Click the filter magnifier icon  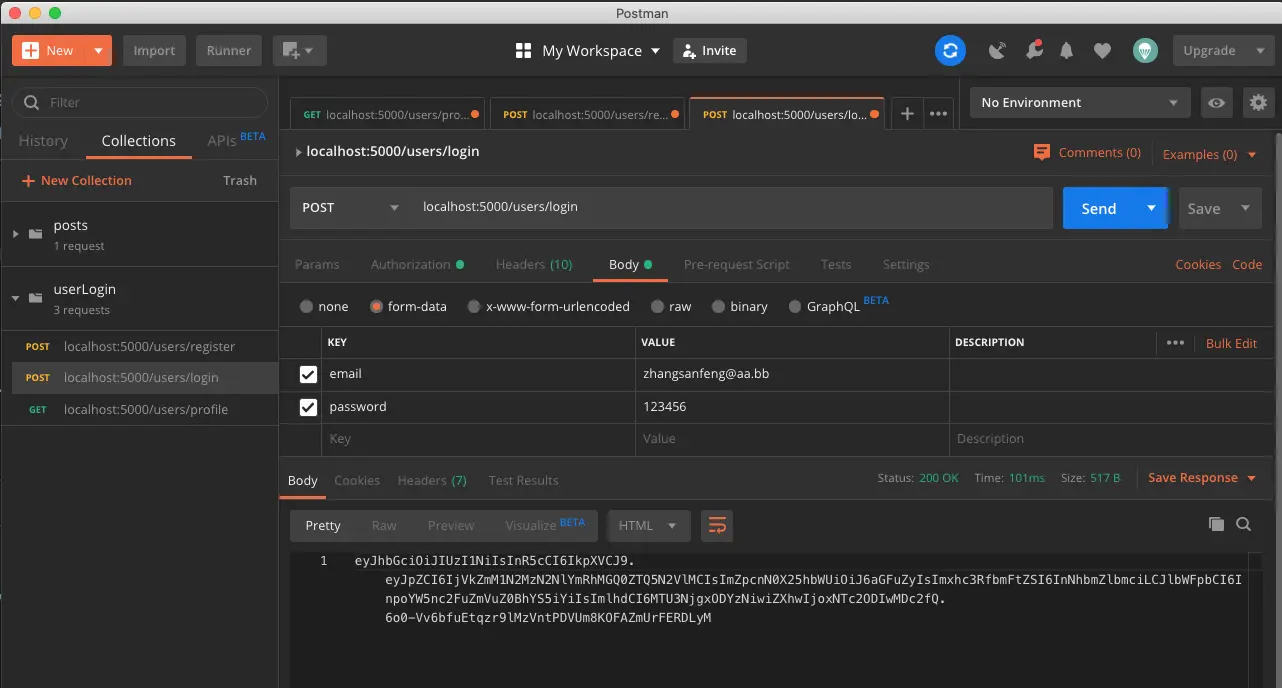click(x=31, y=102)
